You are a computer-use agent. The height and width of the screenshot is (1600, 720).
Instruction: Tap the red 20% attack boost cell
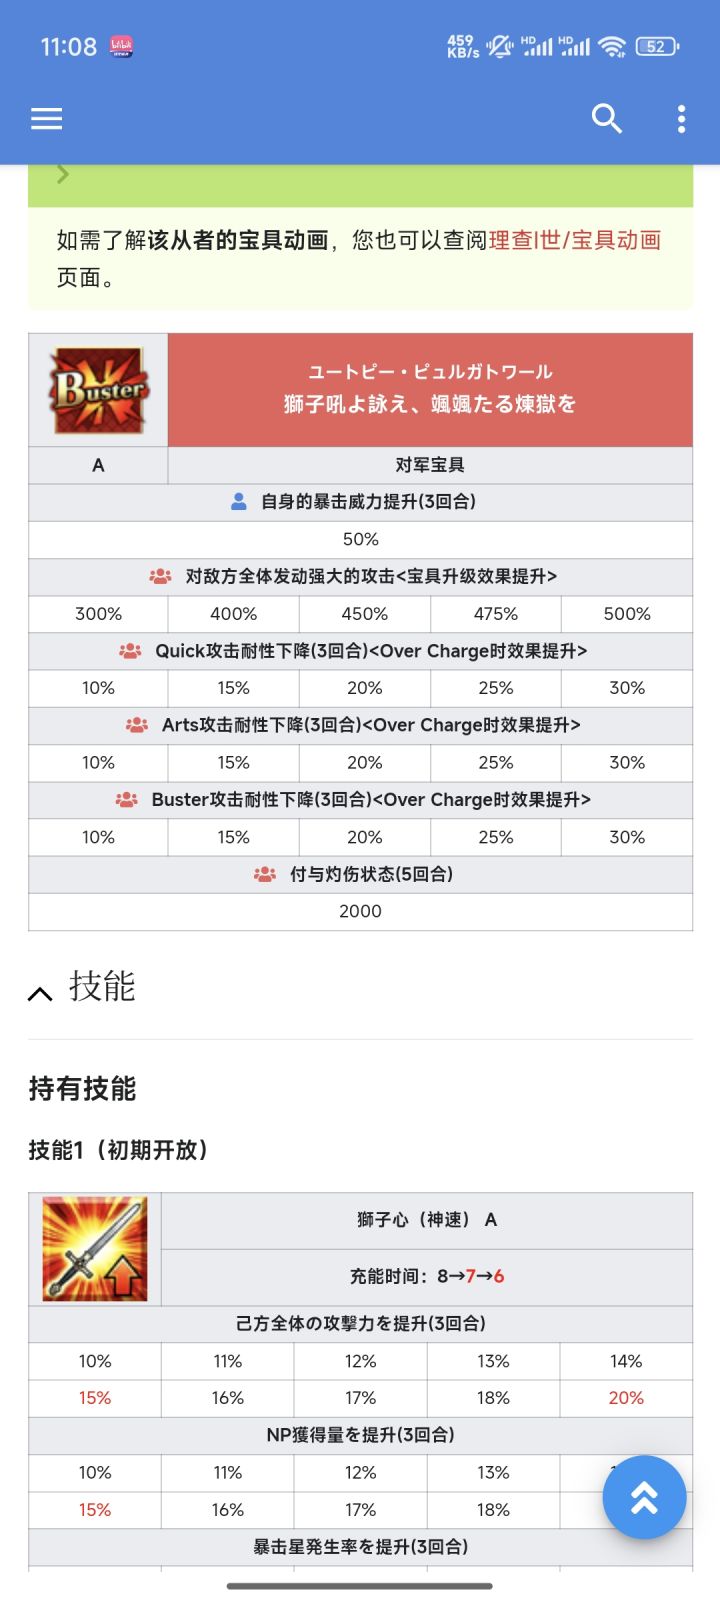(x=626, y=1398)
